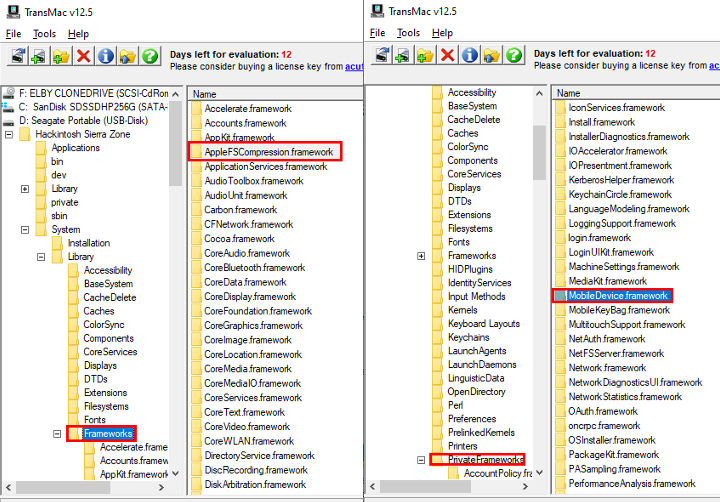The width and height of the screenshot is (720, 502).
Task: Open the Help menu in right window
Action: (x=442, y=33)
